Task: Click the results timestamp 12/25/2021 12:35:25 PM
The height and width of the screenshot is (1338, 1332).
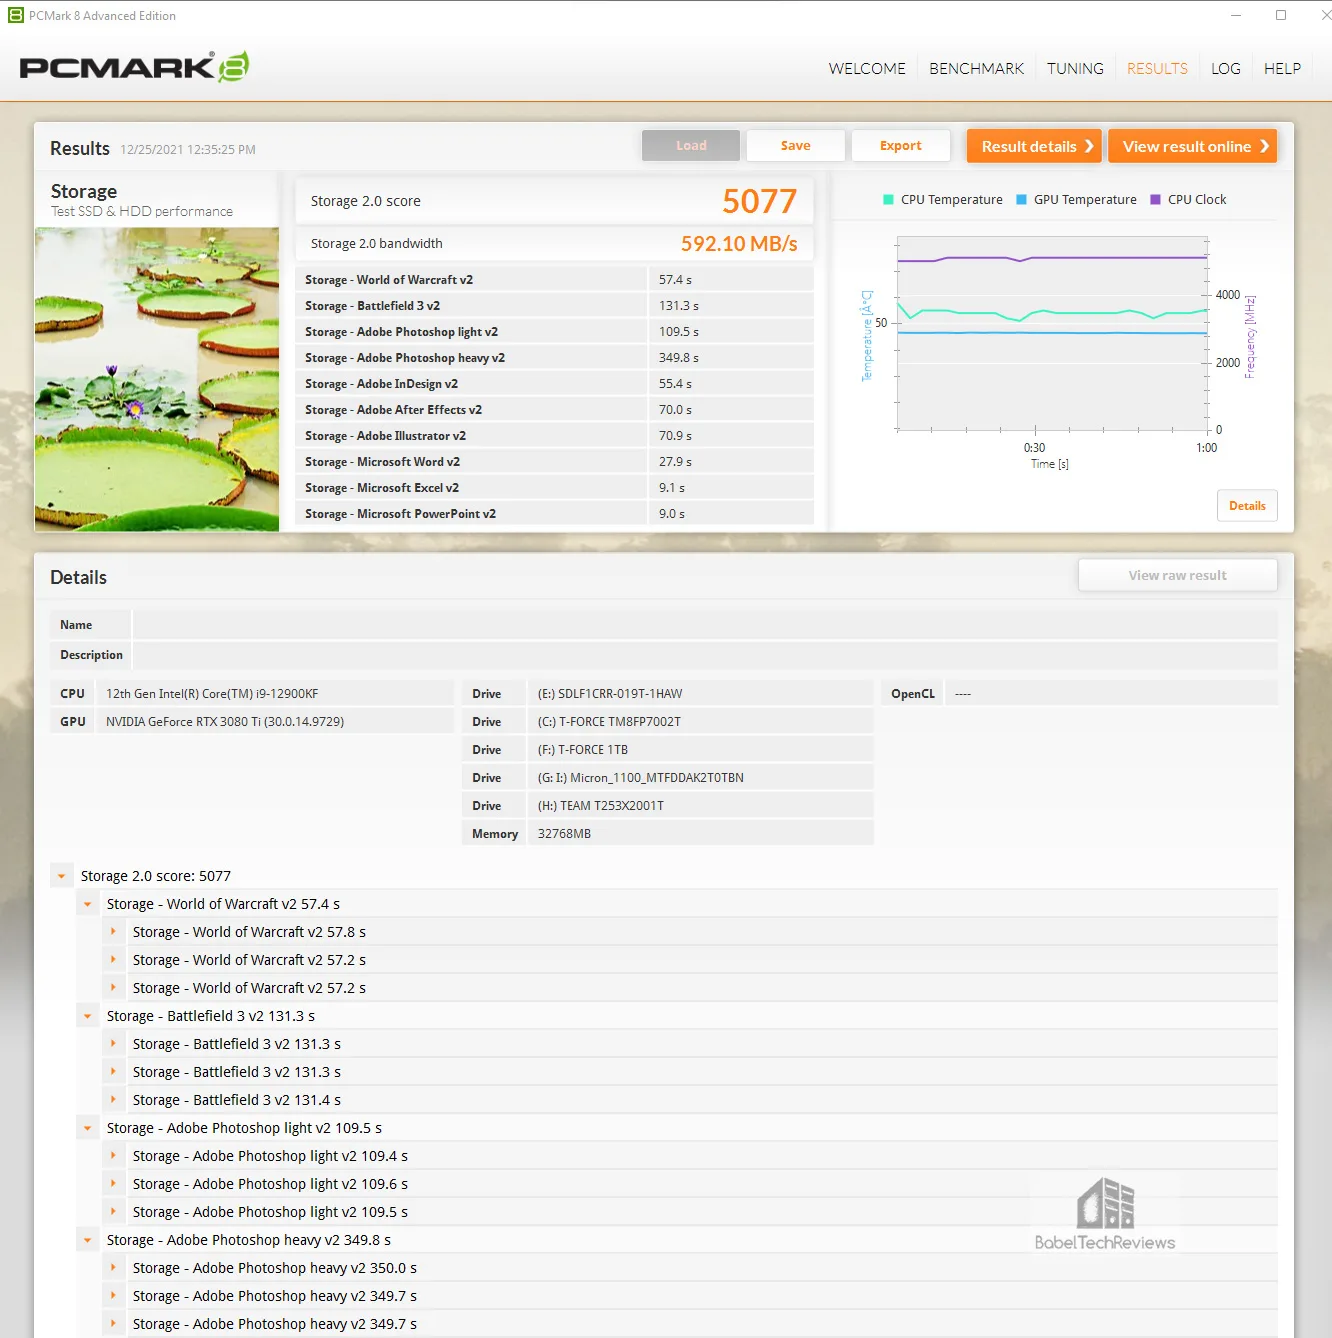Action: point(188,149)
